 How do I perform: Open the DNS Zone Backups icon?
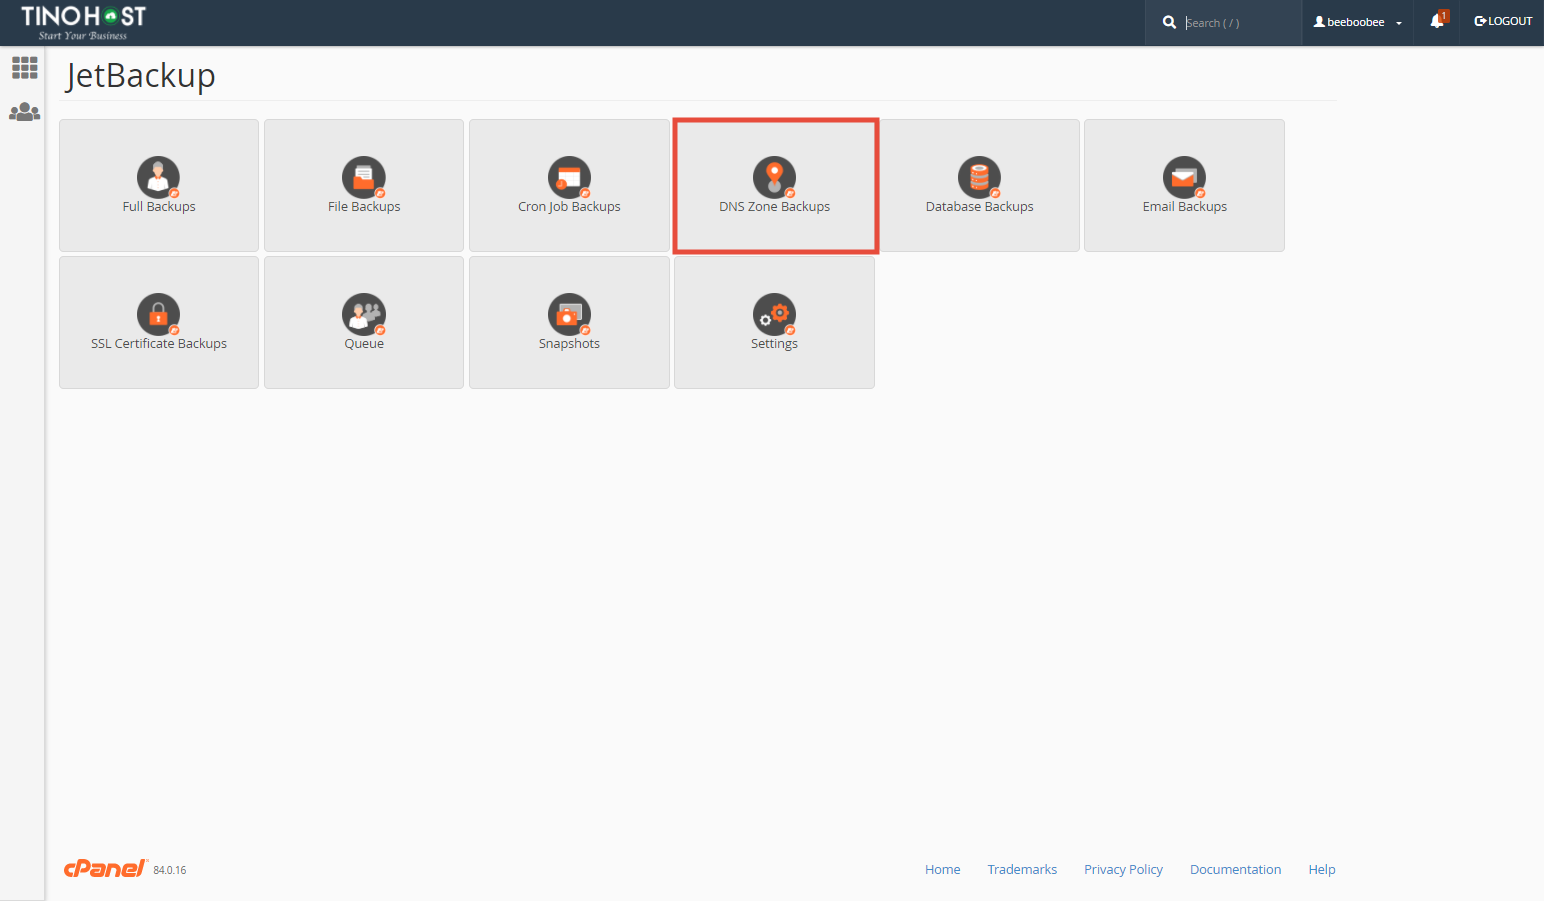[775, 177]
